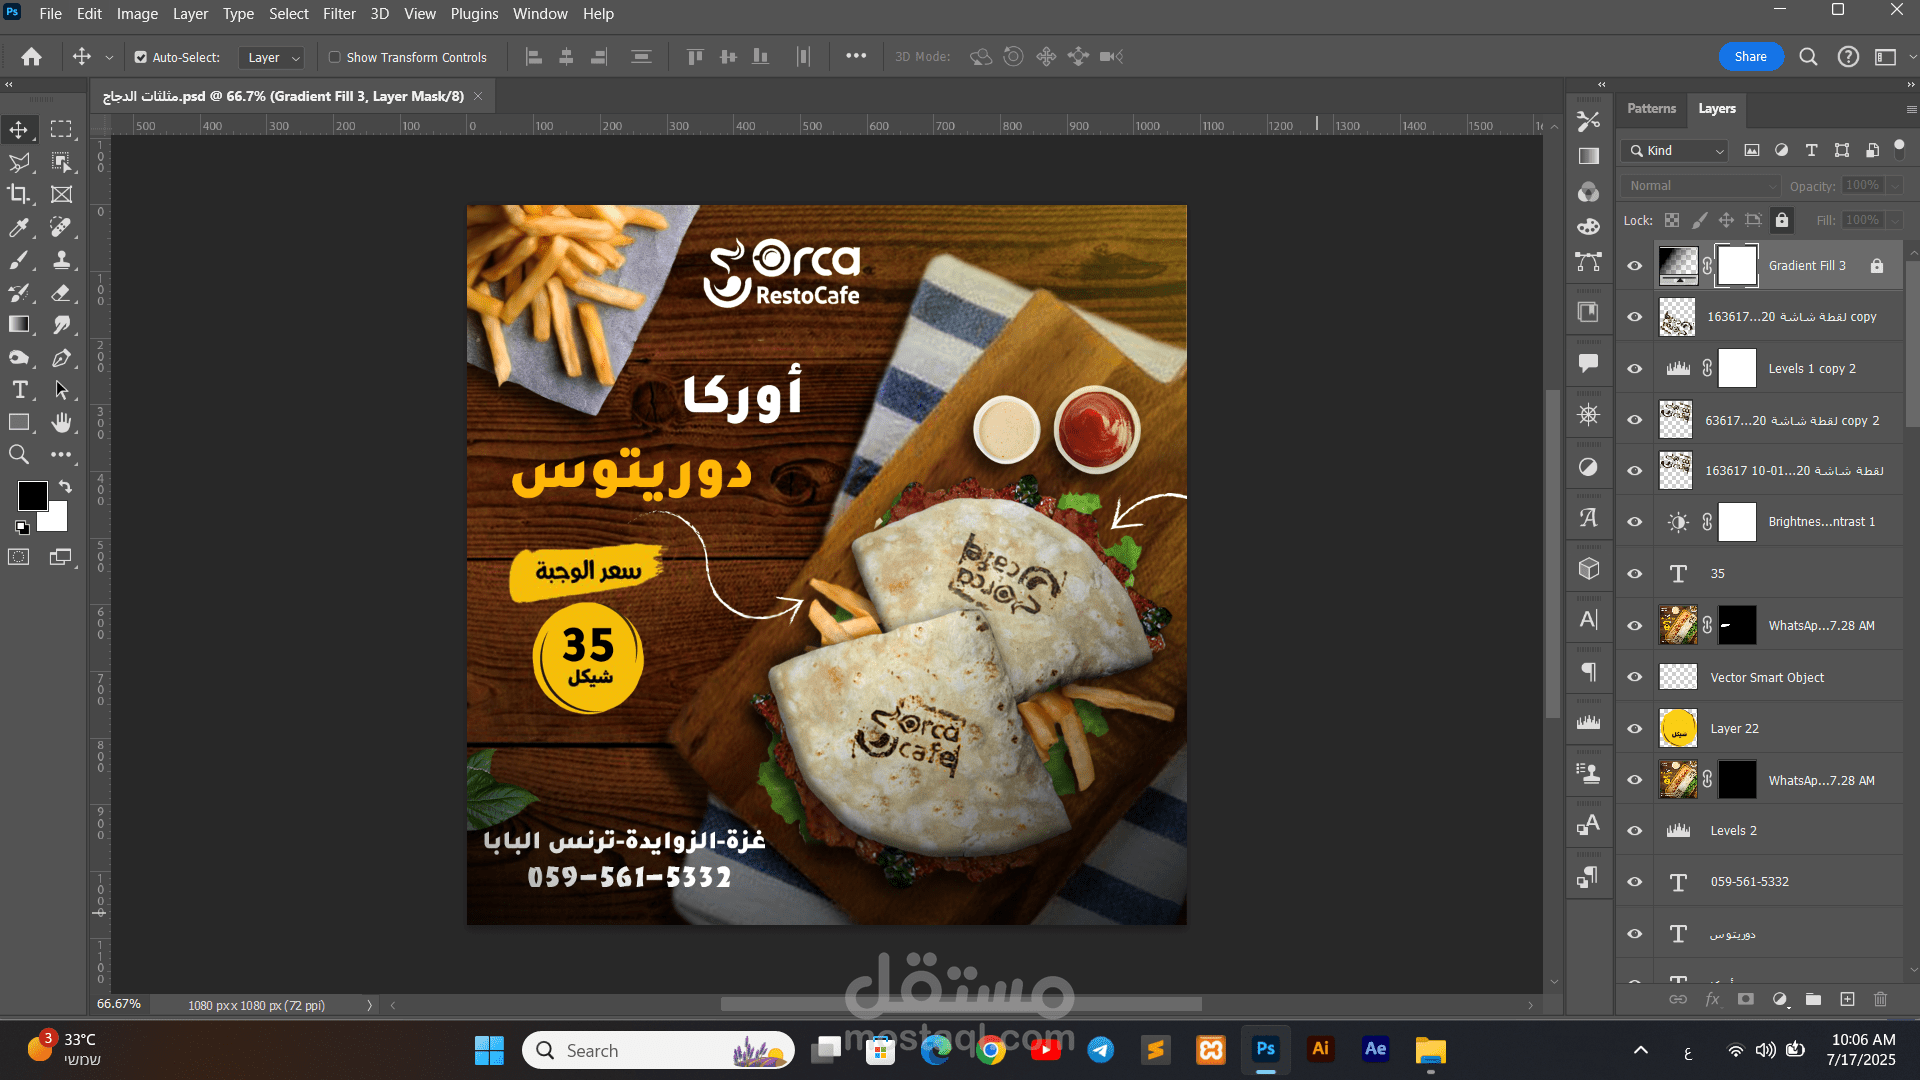Open the Filter menu
Viewport: 1920px width, 1080px height.
pos(339,14)
